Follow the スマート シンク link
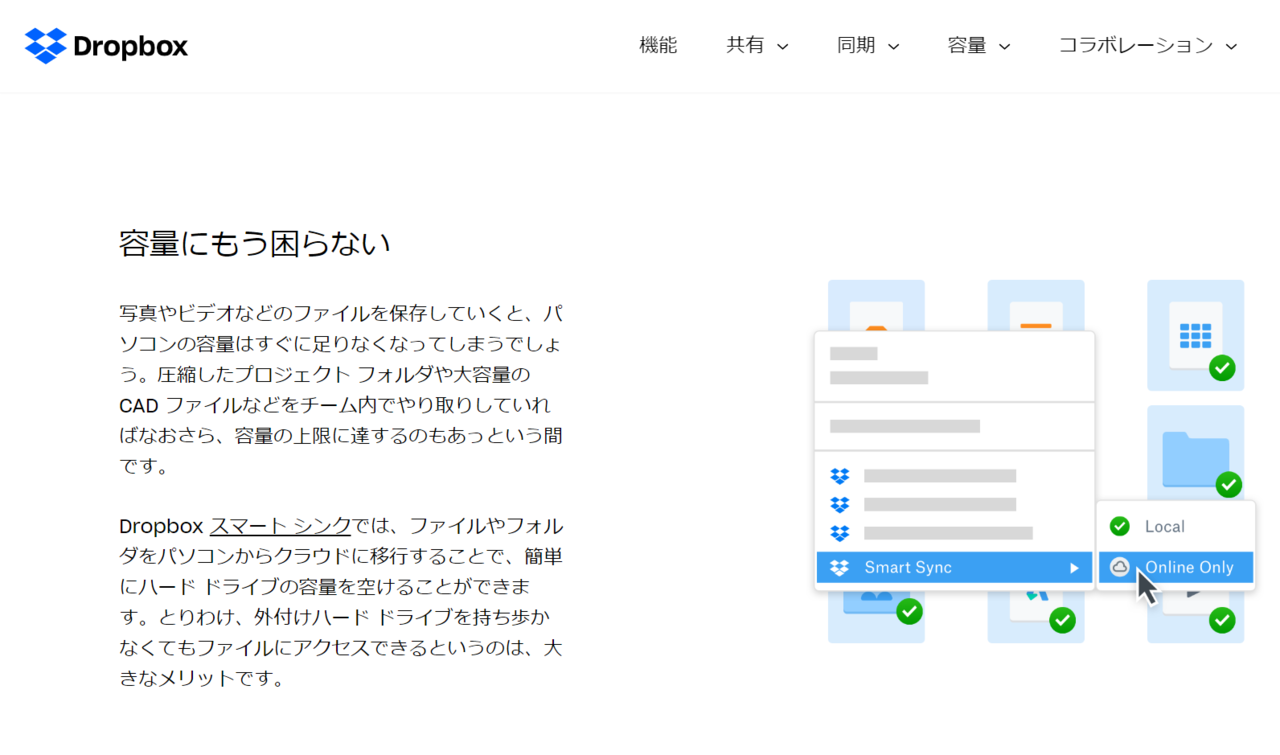This screenshot has height=755, width=1280. click(x=280, y=526)
